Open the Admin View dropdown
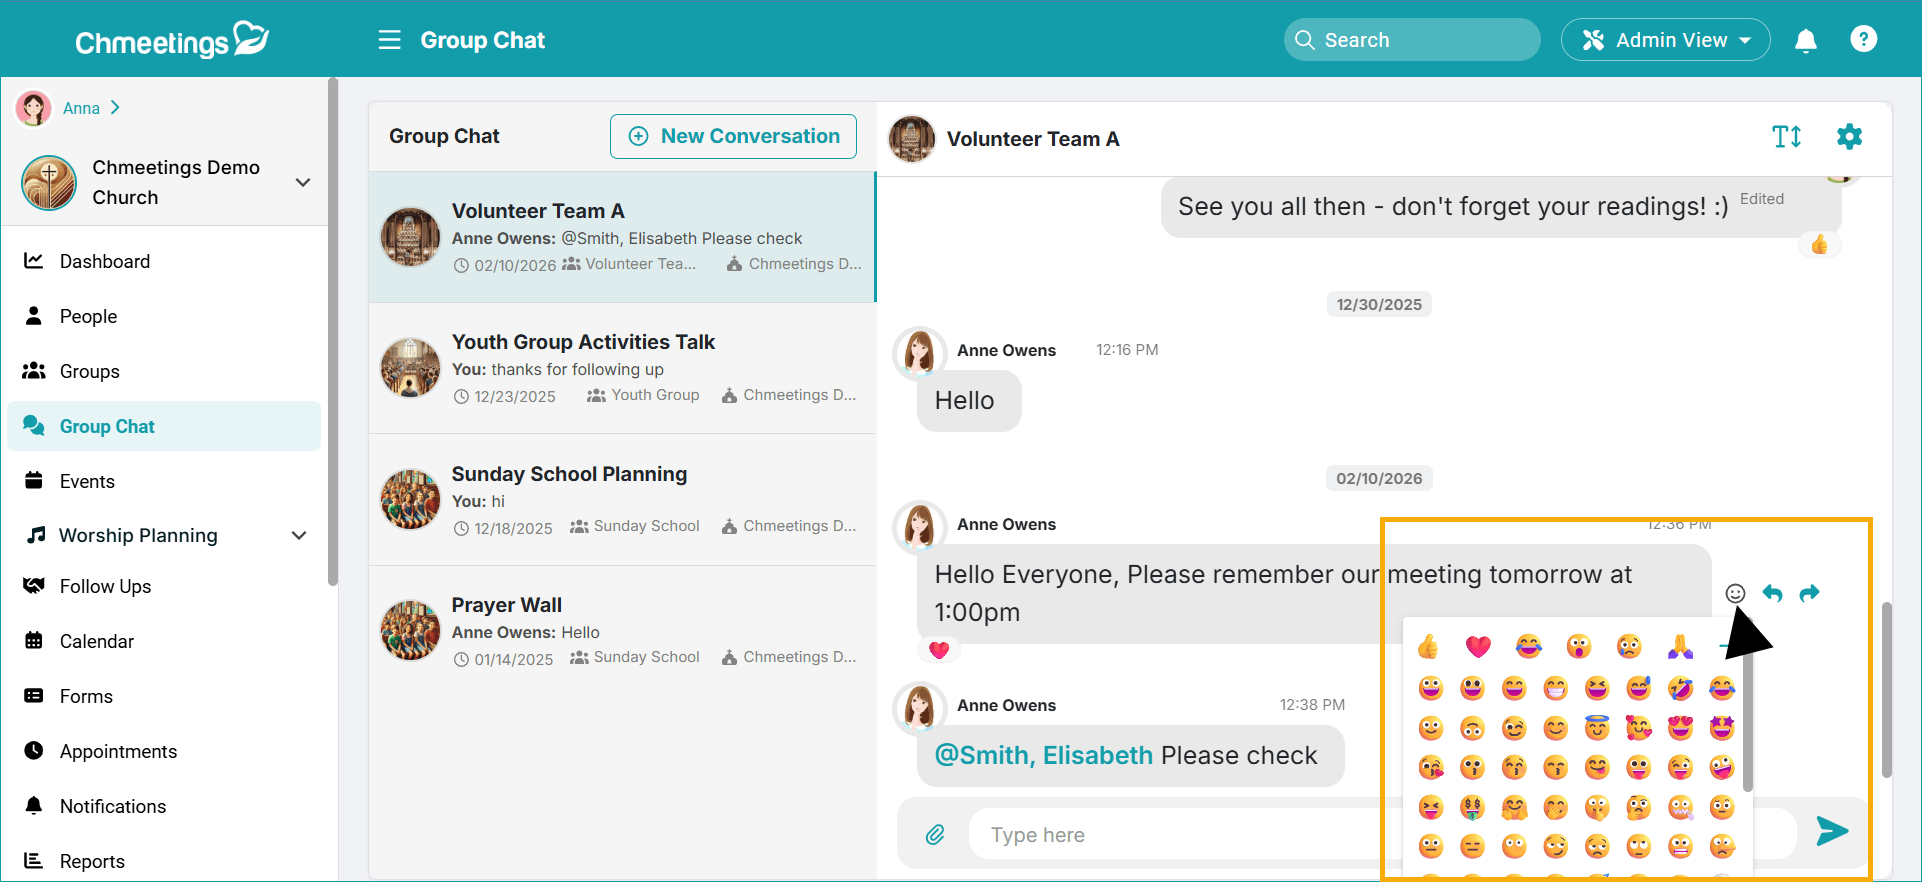This screenshot has width=1922, height=882. click(x=1665, y=40)
